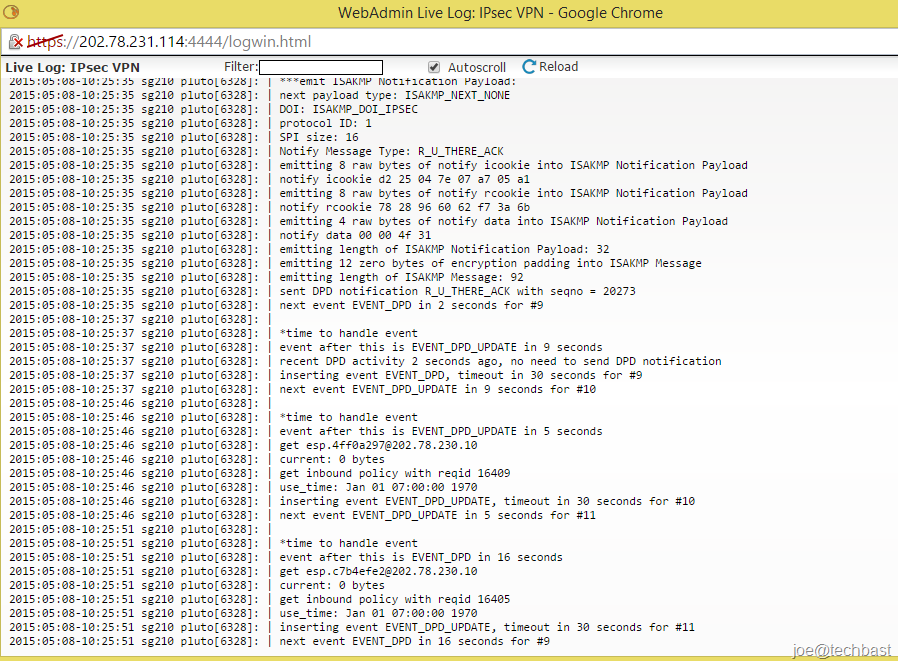This screenshot has height=661, width=898.
Task: Click line 'inserting event EVENT_DPD_UPDATE, timeout in 30 seconds for #11'
Action: click(x=487, y=627)
